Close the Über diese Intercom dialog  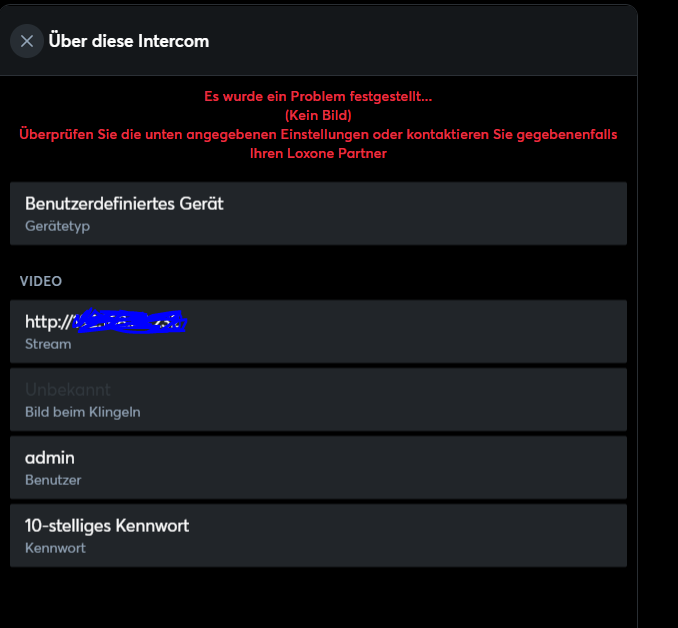[27, 41]
